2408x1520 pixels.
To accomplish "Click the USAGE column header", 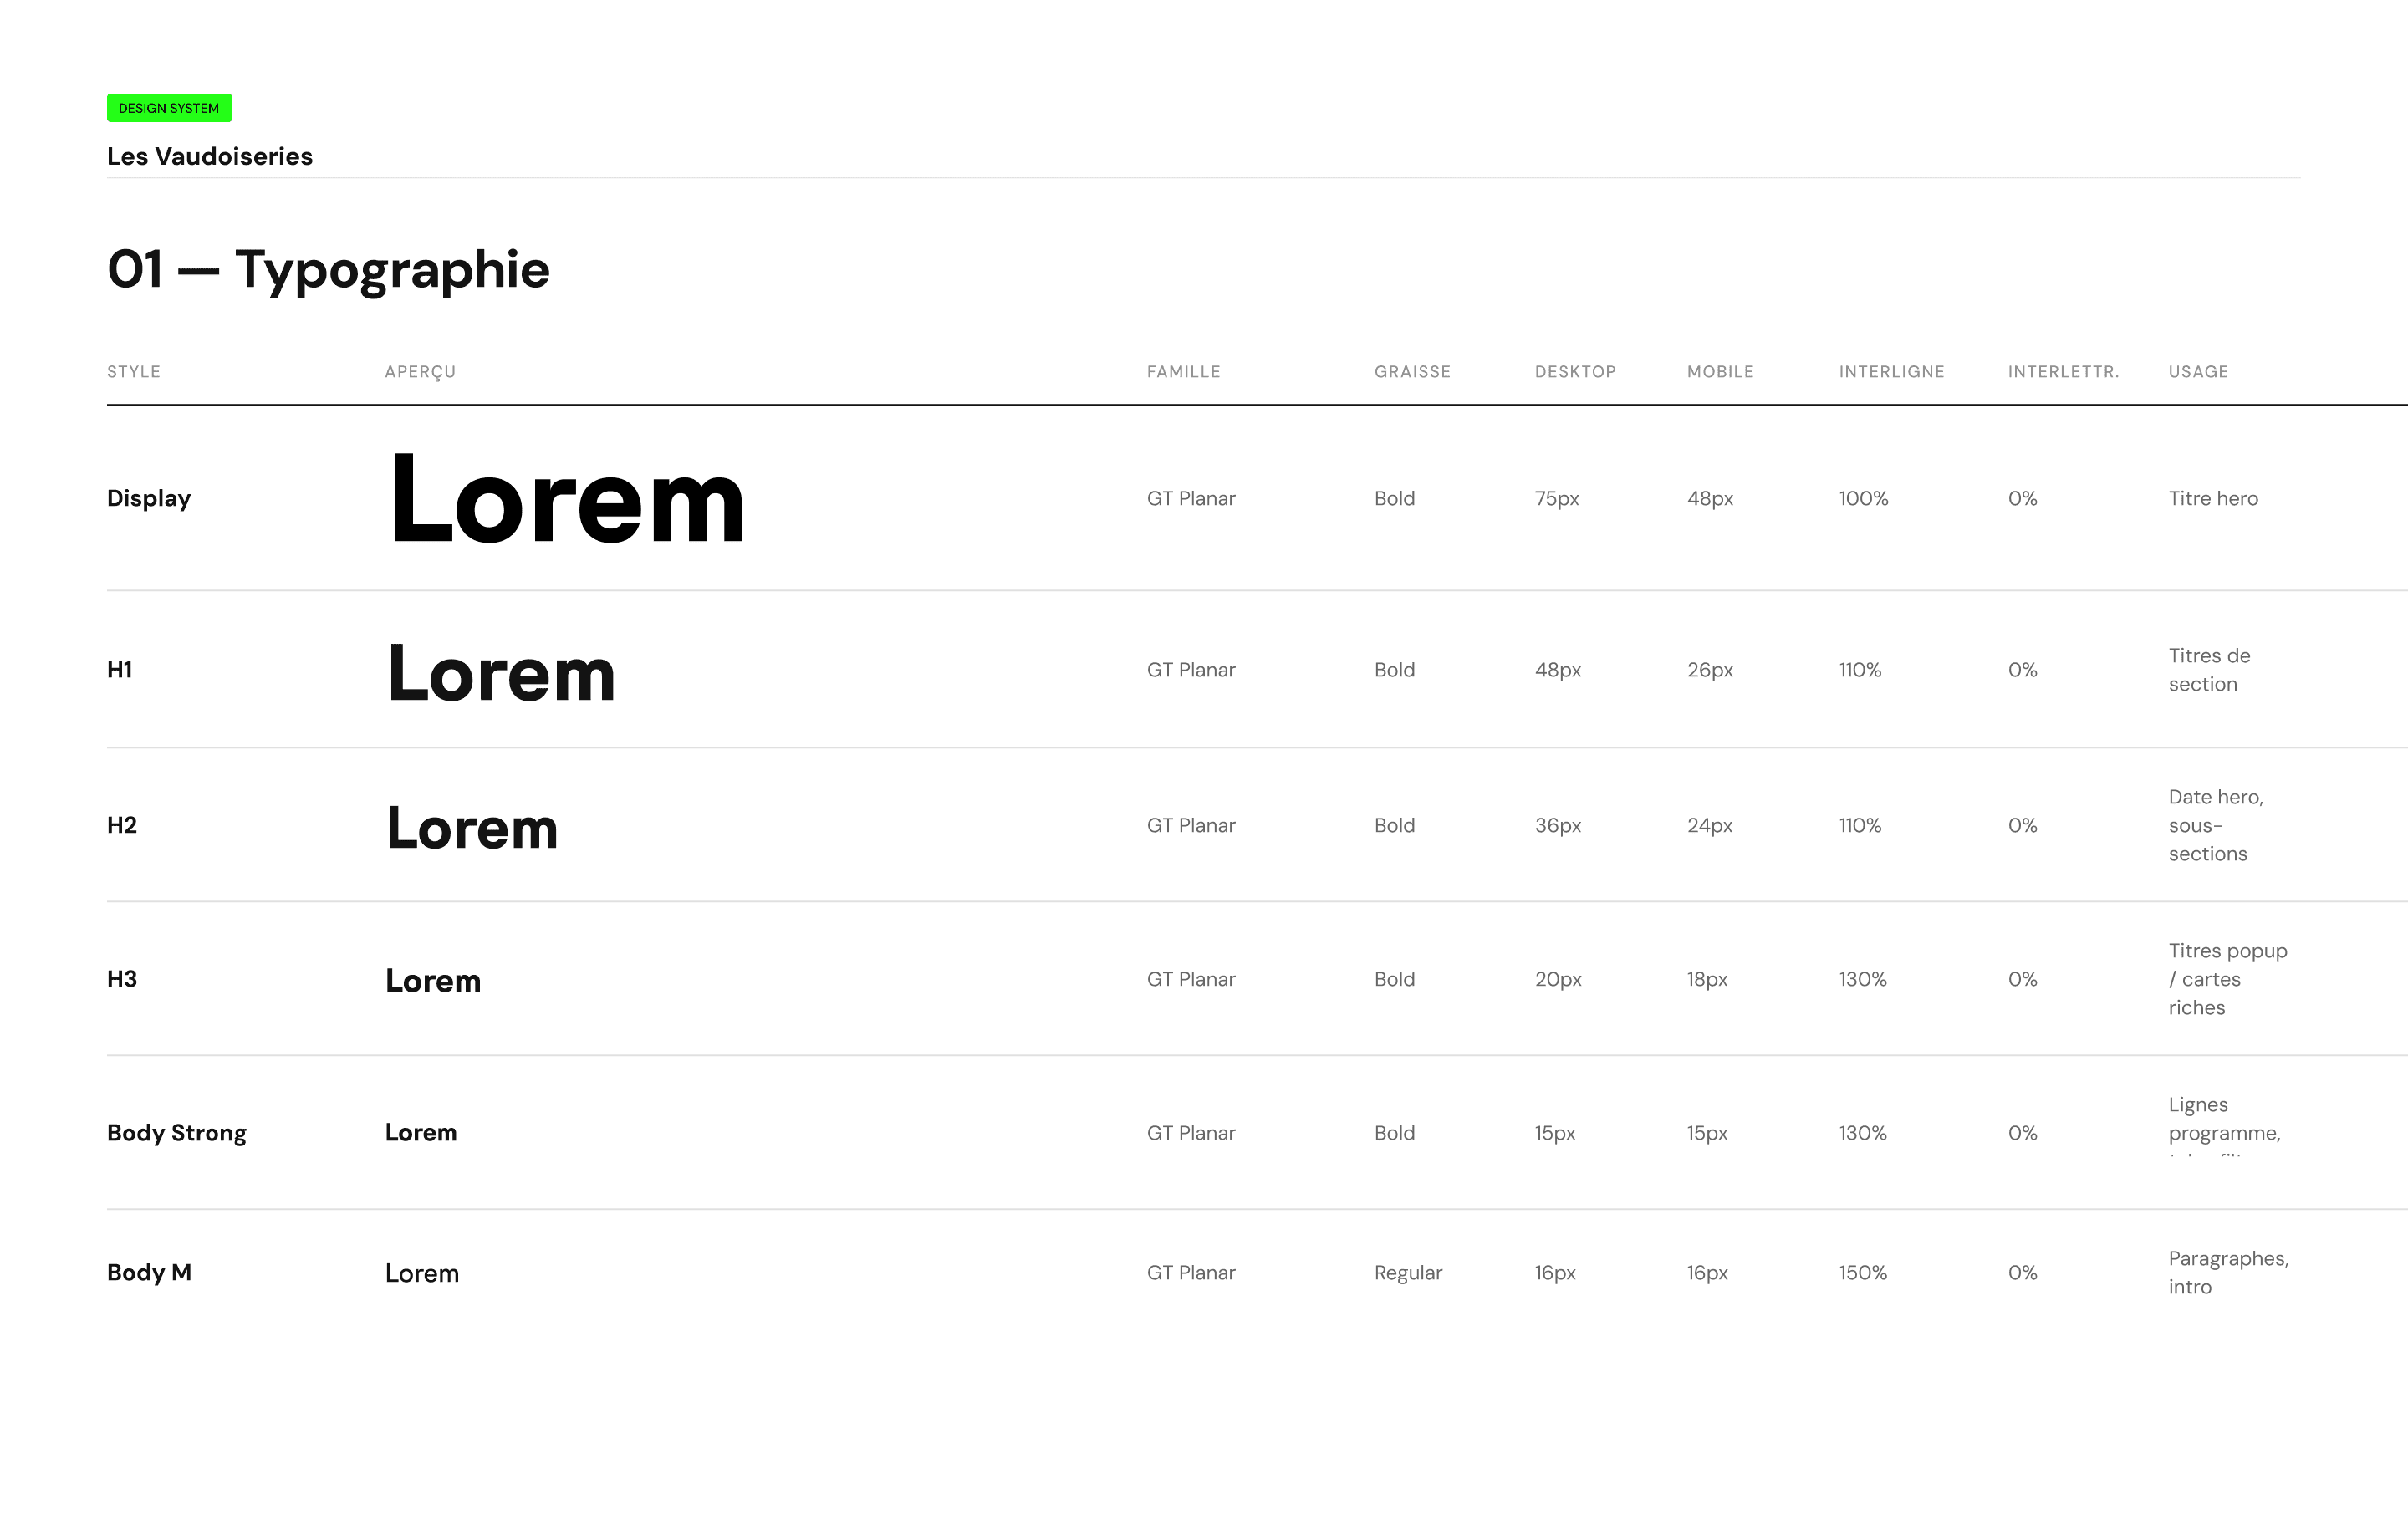I will tap(2198, 372).
